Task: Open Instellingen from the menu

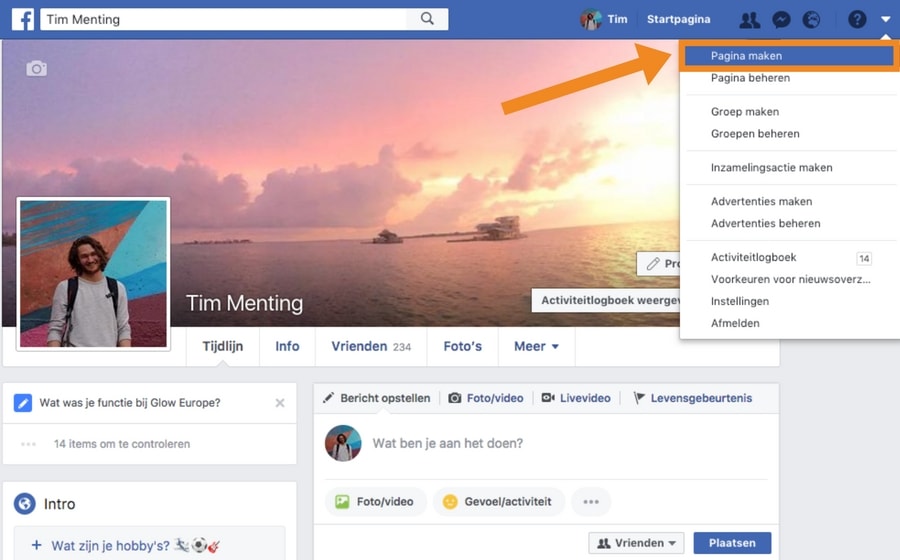Action: click(x=740, y=301)
